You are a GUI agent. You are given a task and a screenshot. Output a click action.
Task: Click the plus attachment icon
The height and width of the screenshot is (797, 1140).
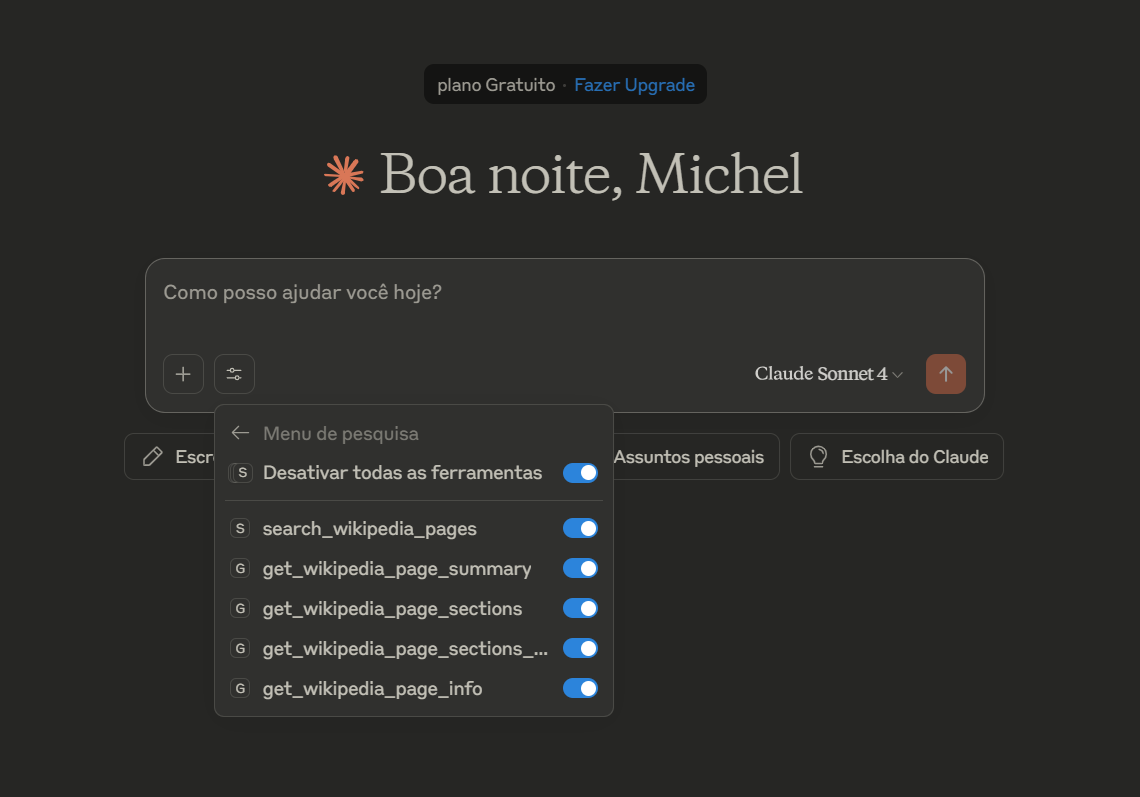183,374
